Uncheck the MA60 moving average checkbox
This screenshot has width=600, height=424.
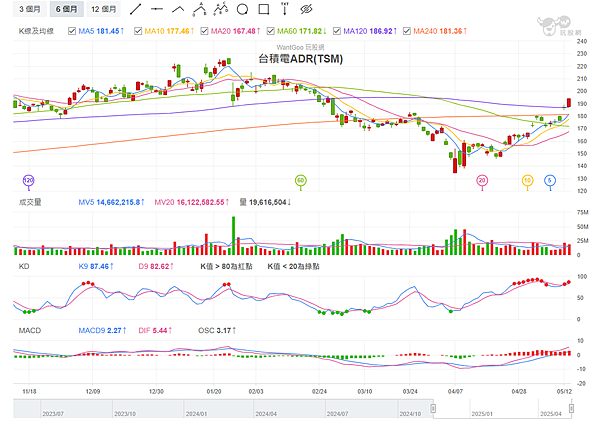coord(271,31)
